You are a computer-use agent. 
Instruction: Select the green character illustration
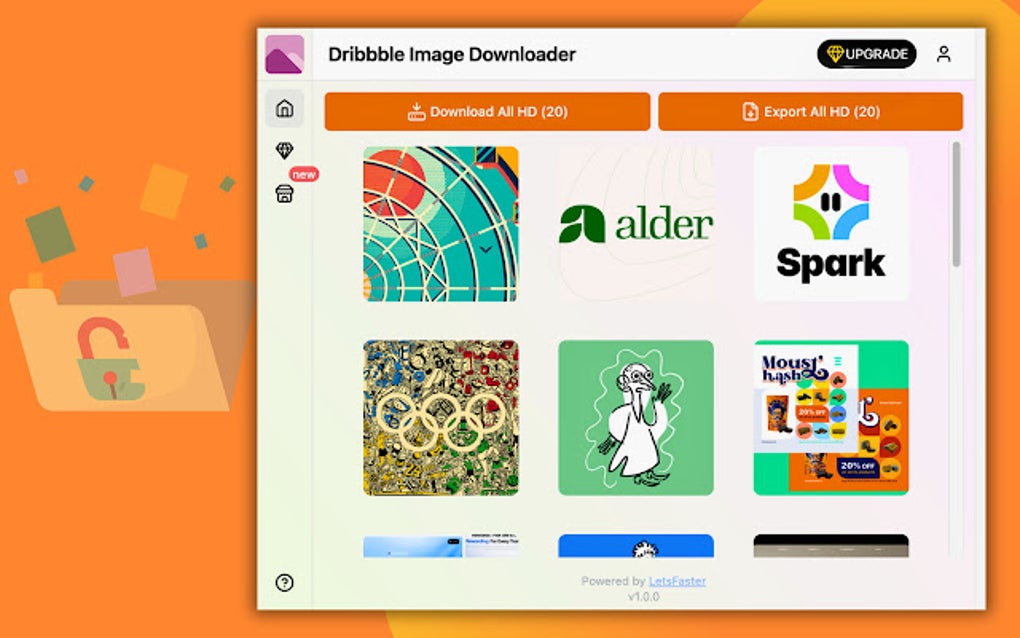point(636,416)
